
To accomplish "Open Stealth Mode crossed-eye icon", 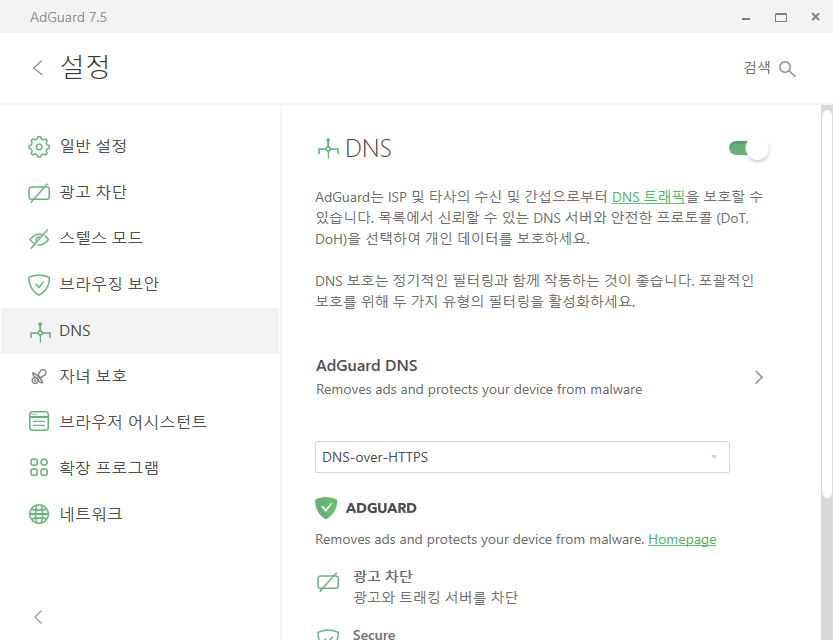I will (39, 238).
